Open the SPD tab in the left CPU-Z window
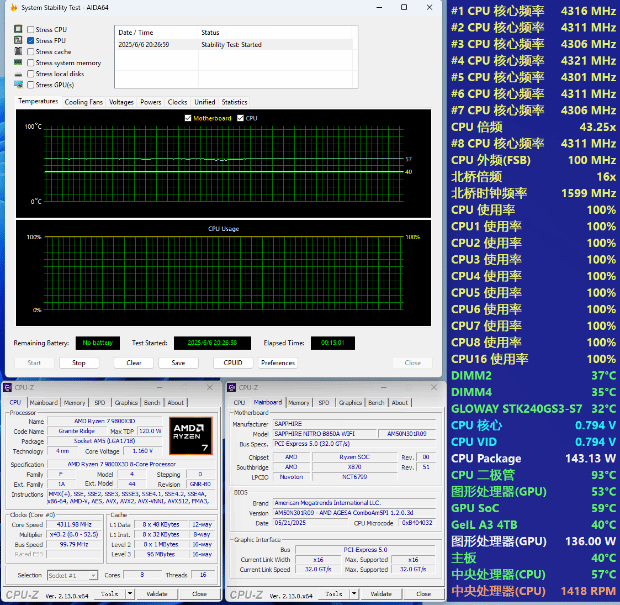The image size is (620, 605). 100,403
